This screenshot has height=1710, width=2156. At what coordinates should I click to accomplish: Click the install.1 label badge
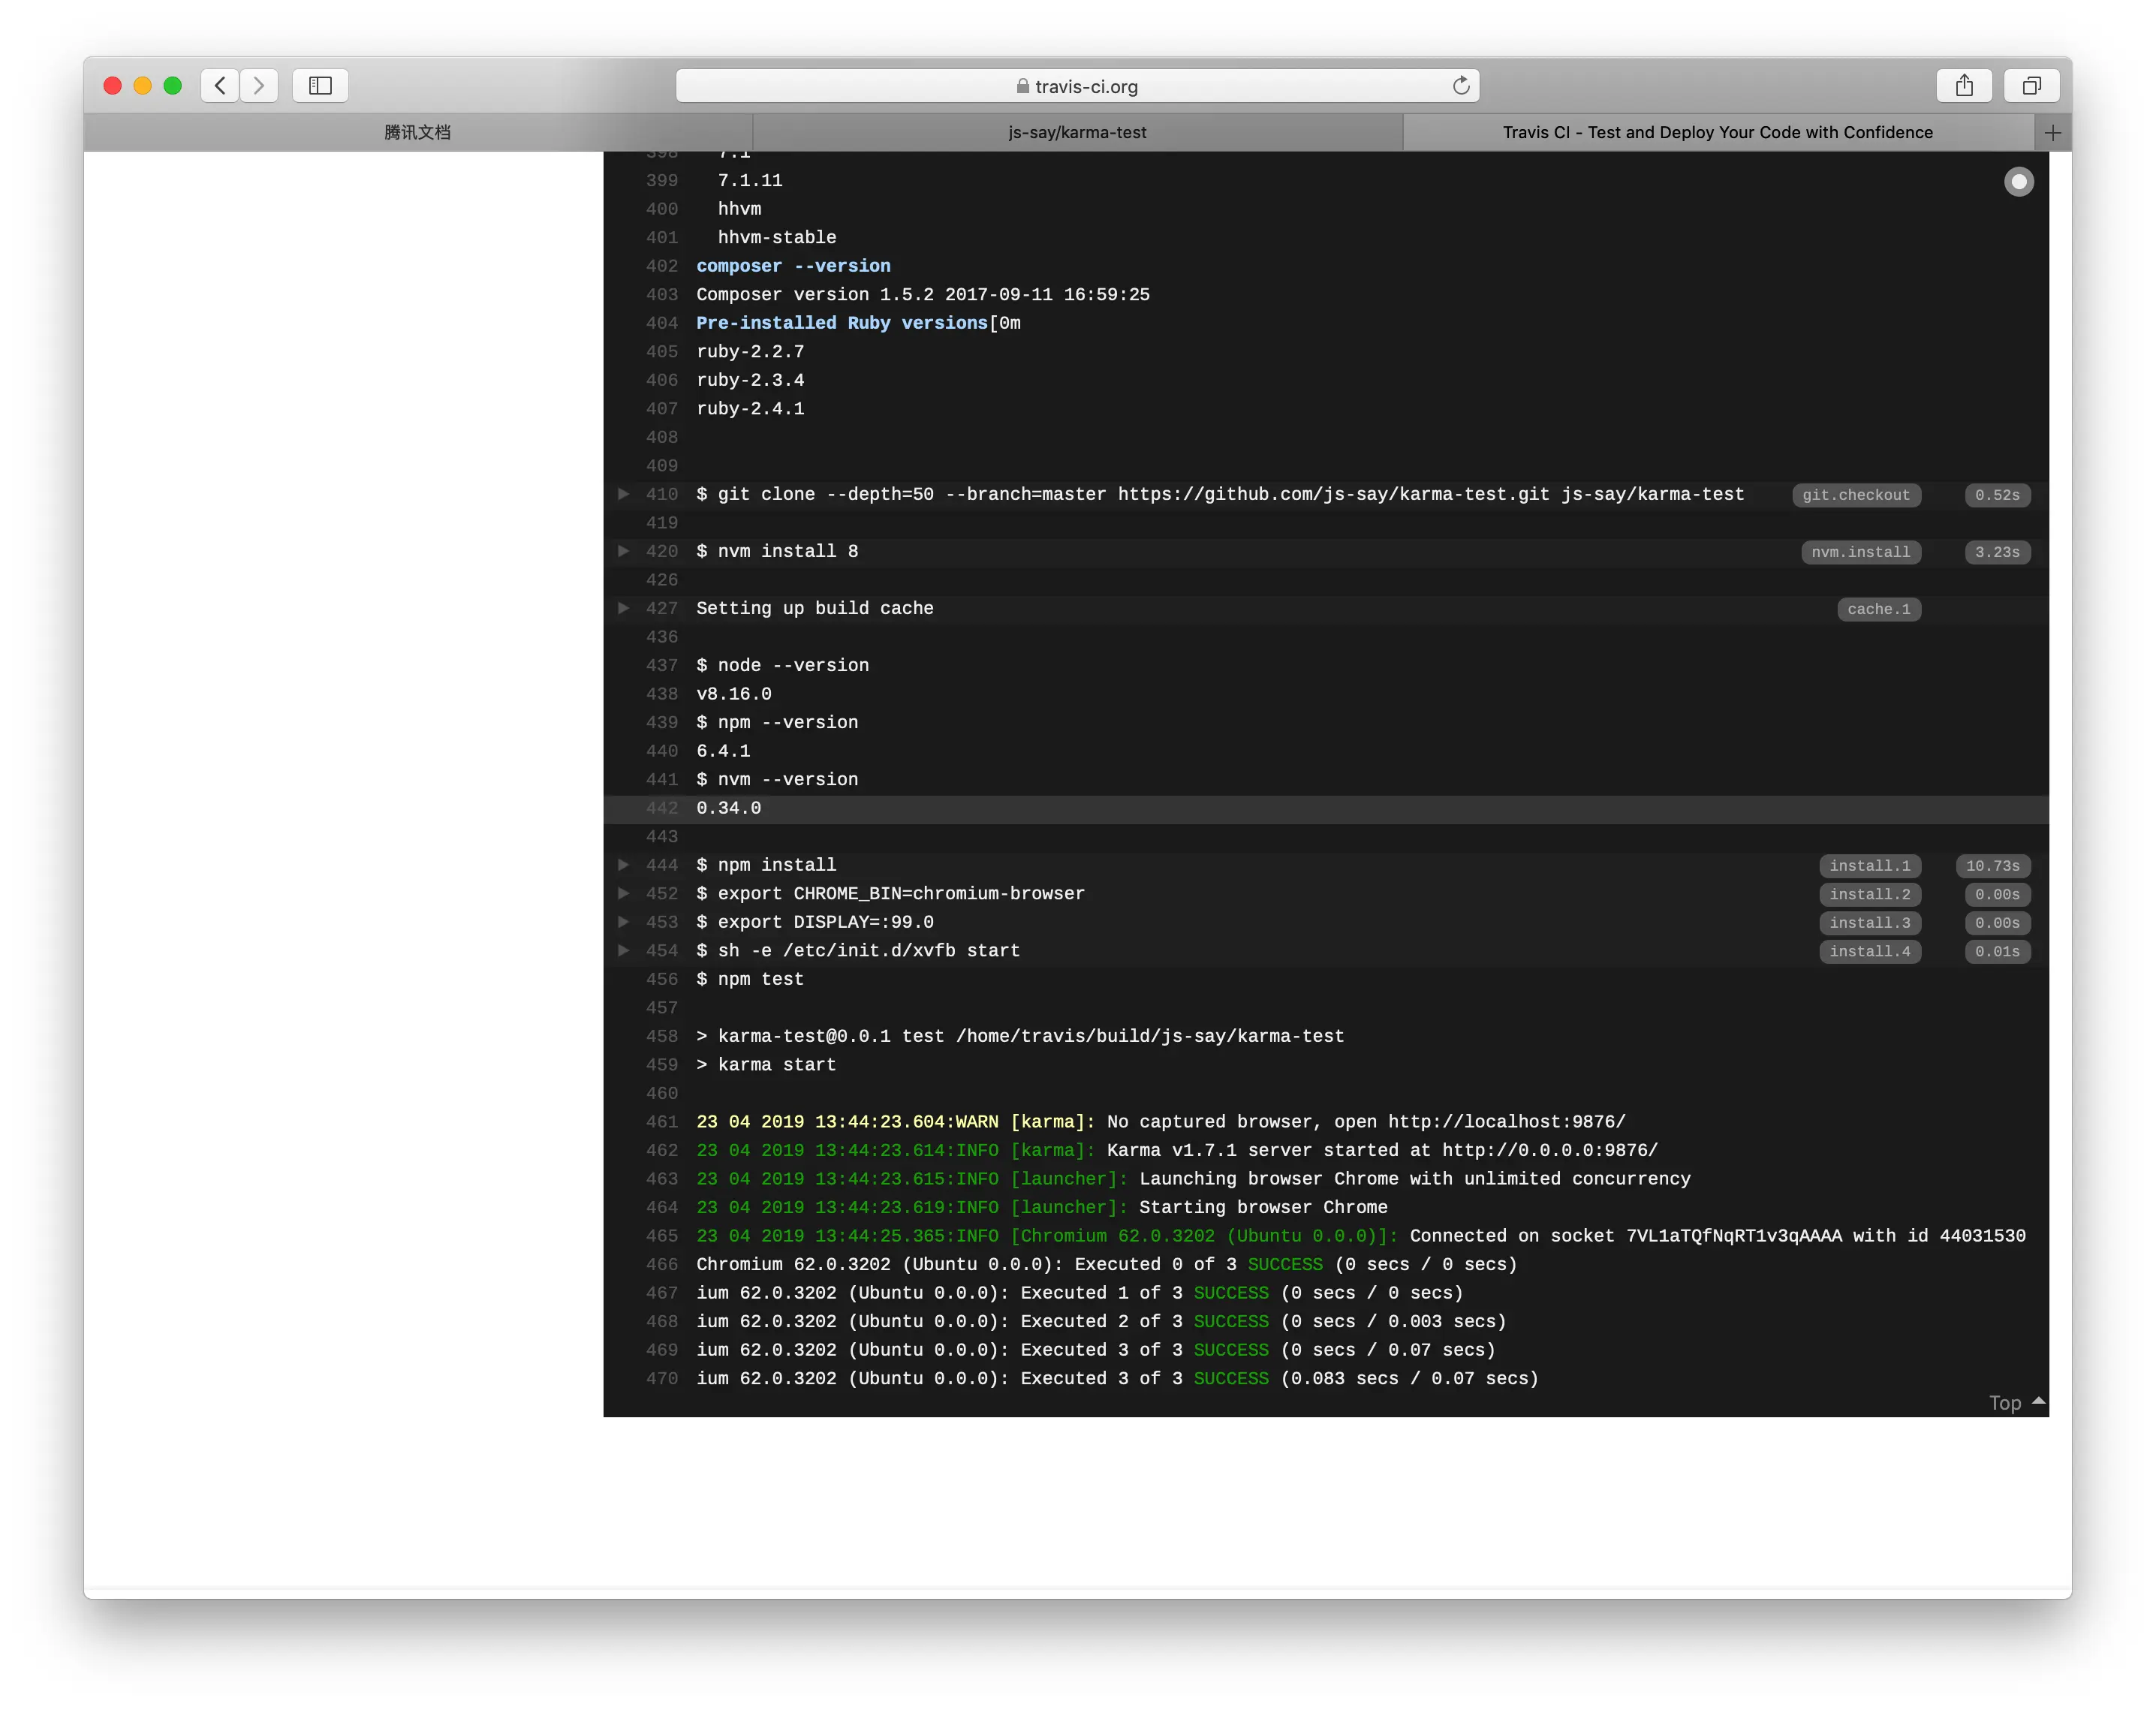tap(1869, 866)
